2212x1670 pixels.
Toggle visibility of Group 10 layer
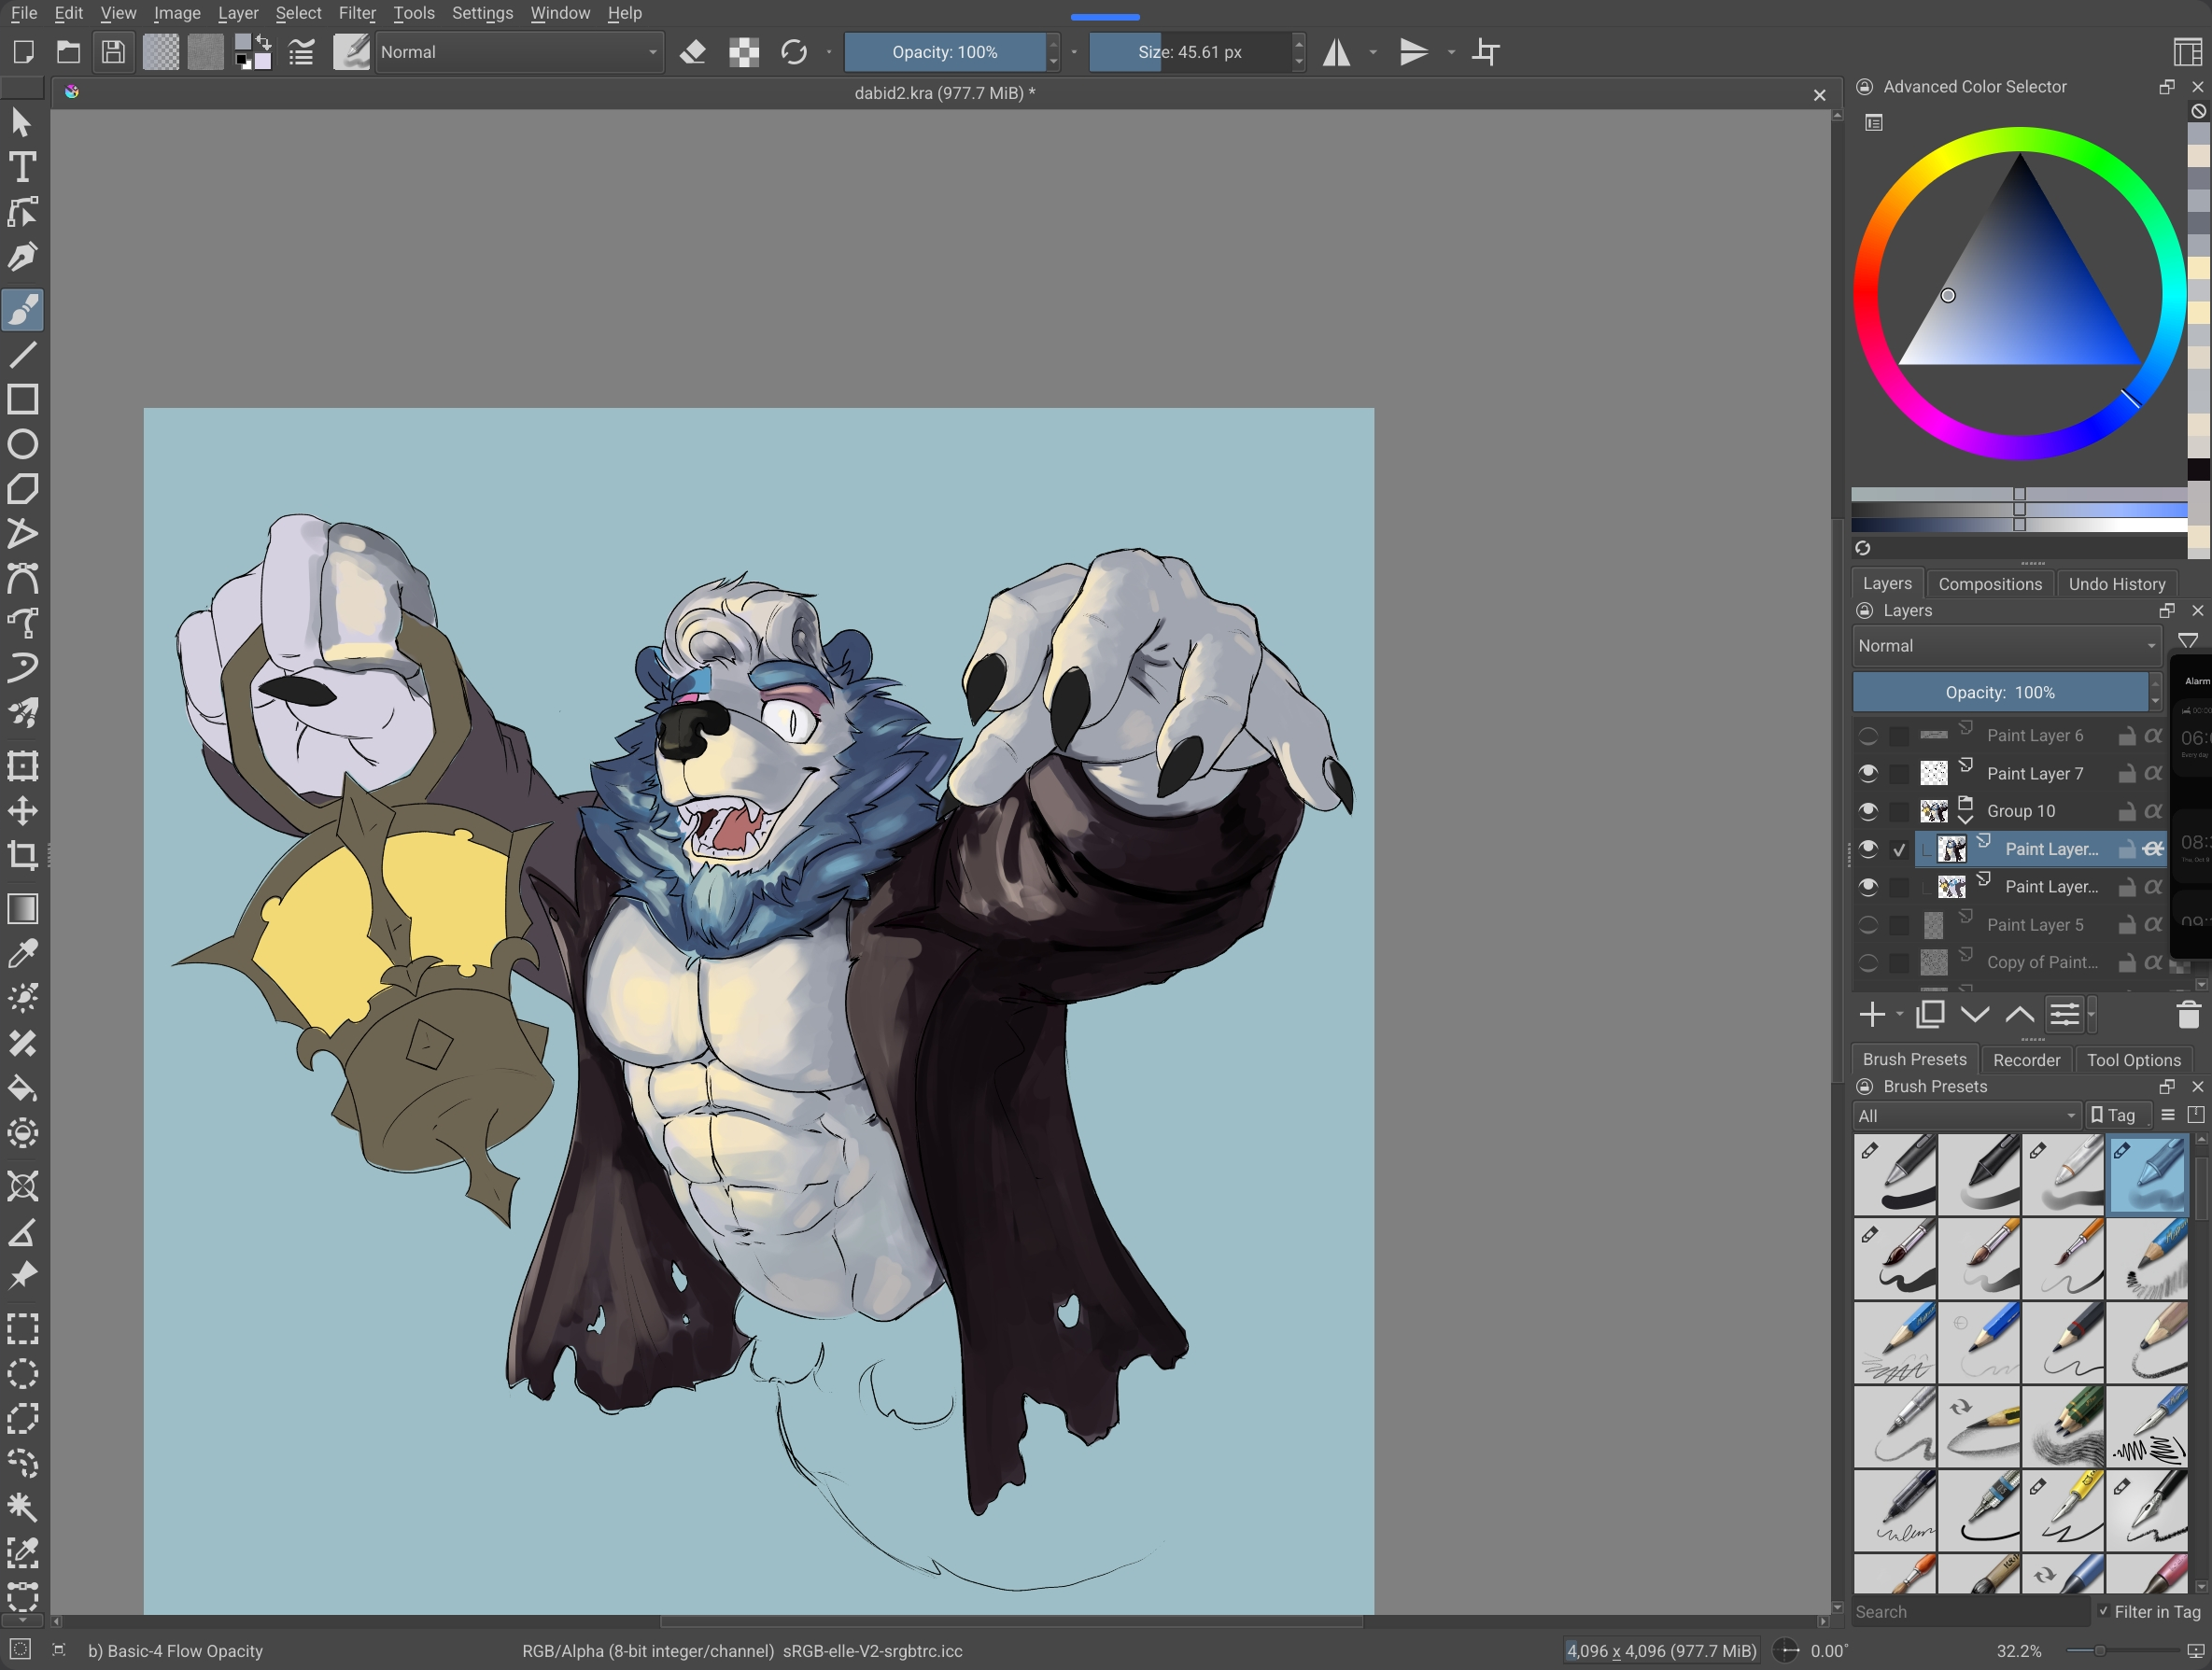1868,811
